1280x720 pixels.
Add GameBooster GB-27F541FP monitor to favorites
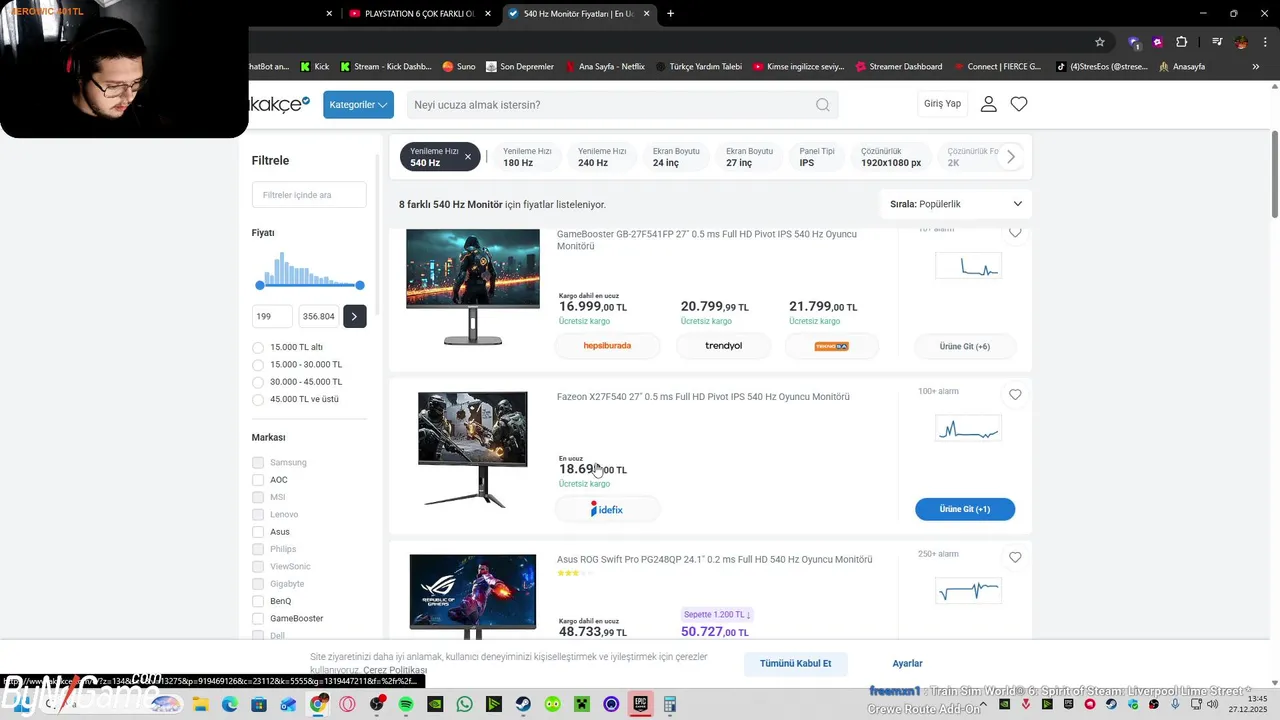(1015, 233)
